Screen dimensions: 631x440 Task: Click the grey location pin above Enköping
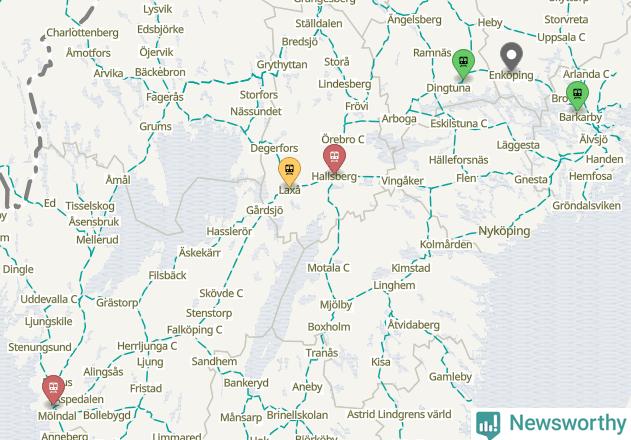(x=511, y=56)
